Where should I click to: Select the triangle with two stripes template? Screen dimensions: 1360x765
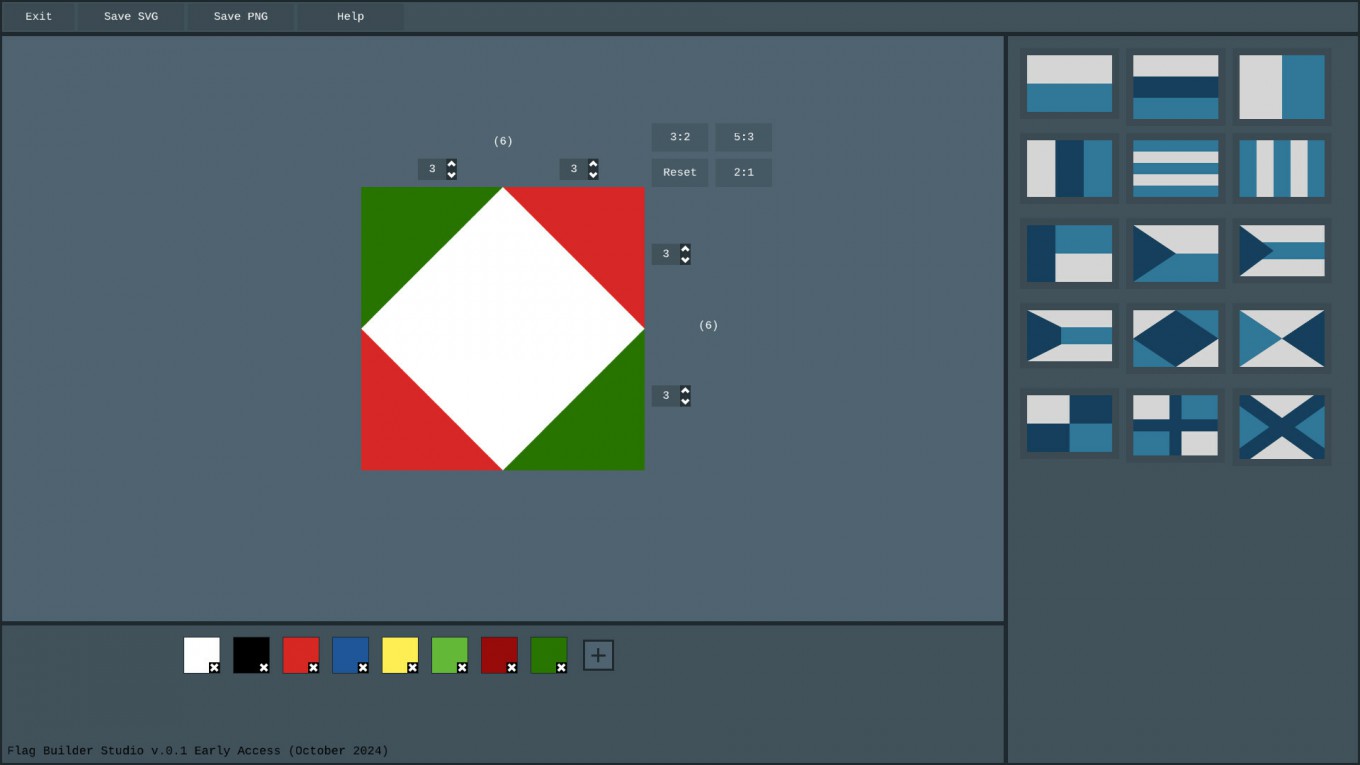(1175, 253)
